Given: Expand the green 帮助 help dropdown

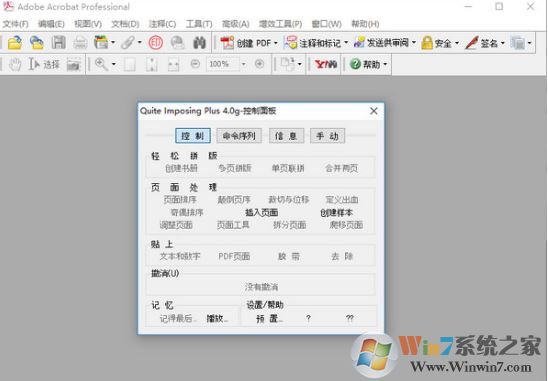Looking at the screenshot, I should click(385, 64).
